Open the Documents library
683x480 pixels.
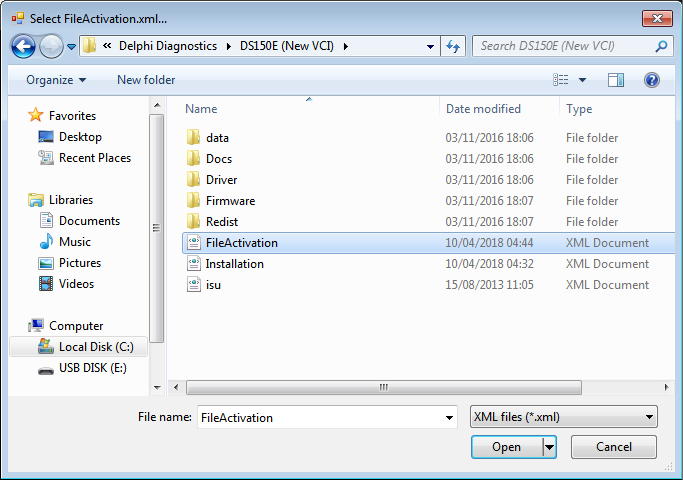tap(89, 221)
